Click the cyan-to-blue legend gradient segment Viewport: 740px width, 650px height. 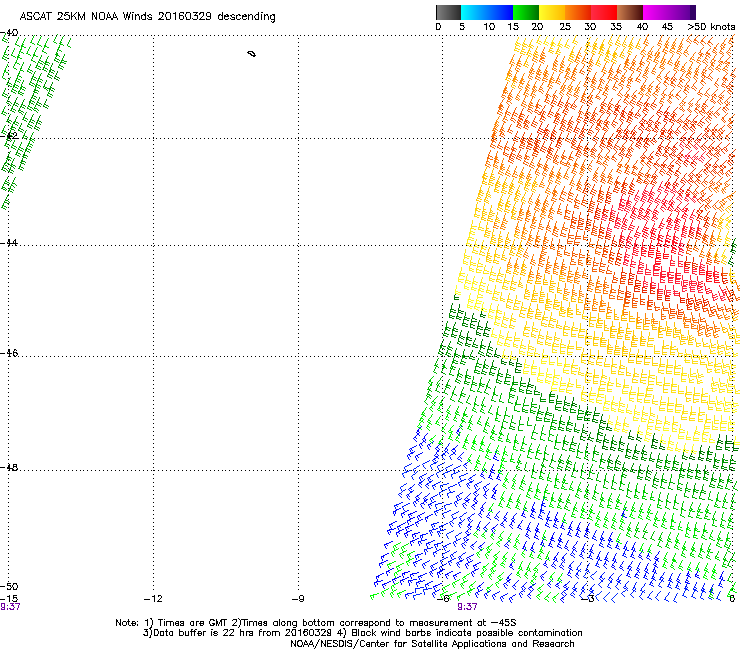pyautogui.click(x=487, y=12)
